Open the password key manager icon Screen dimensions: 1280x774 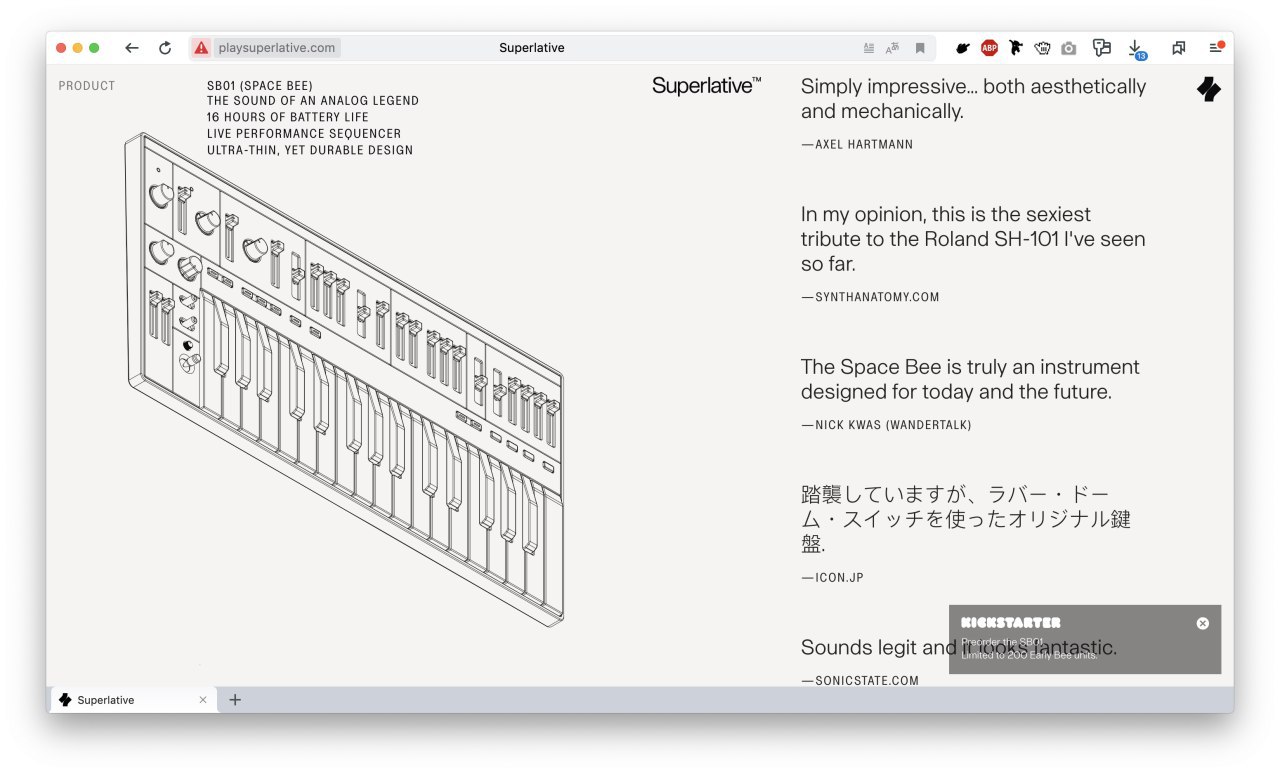pos(1102,48)
